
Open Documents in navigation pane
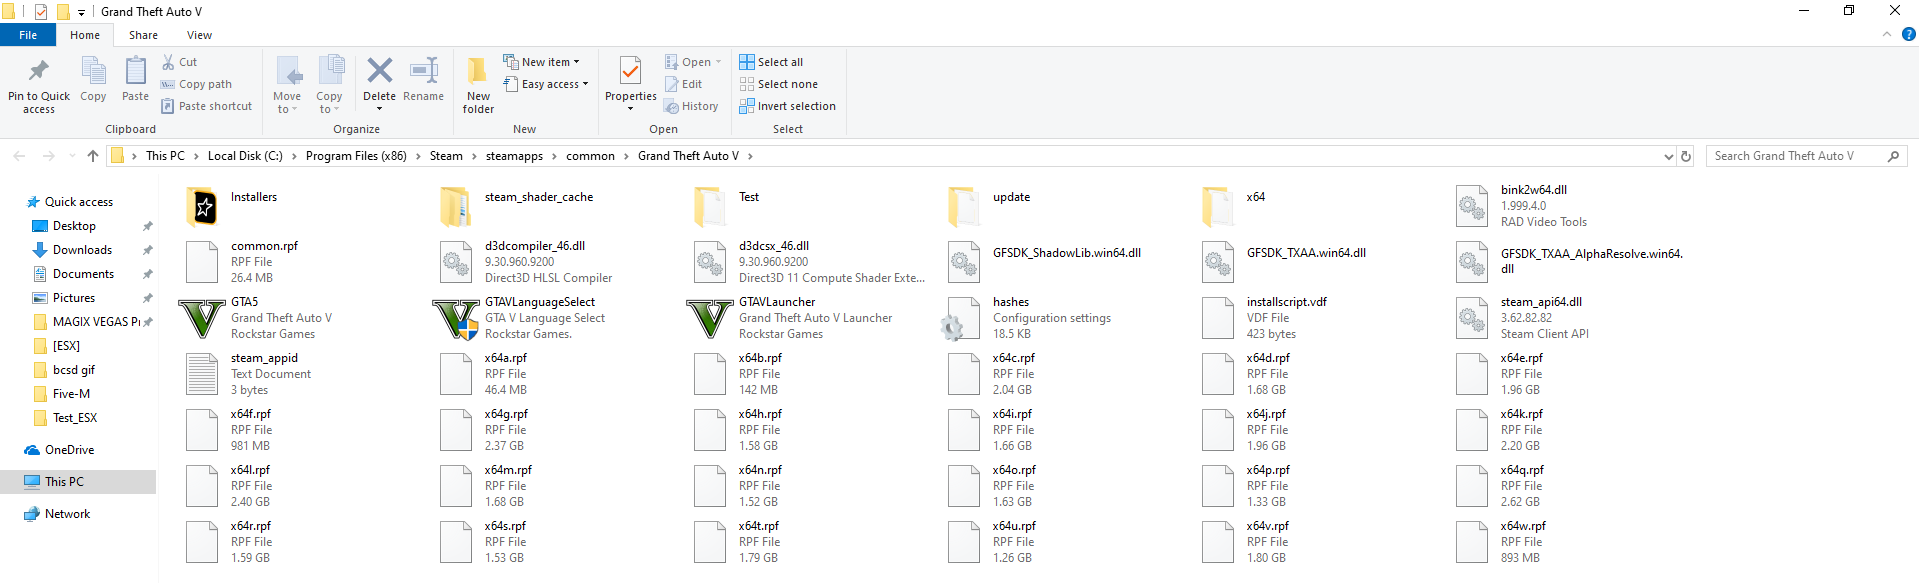coord(83,274)
